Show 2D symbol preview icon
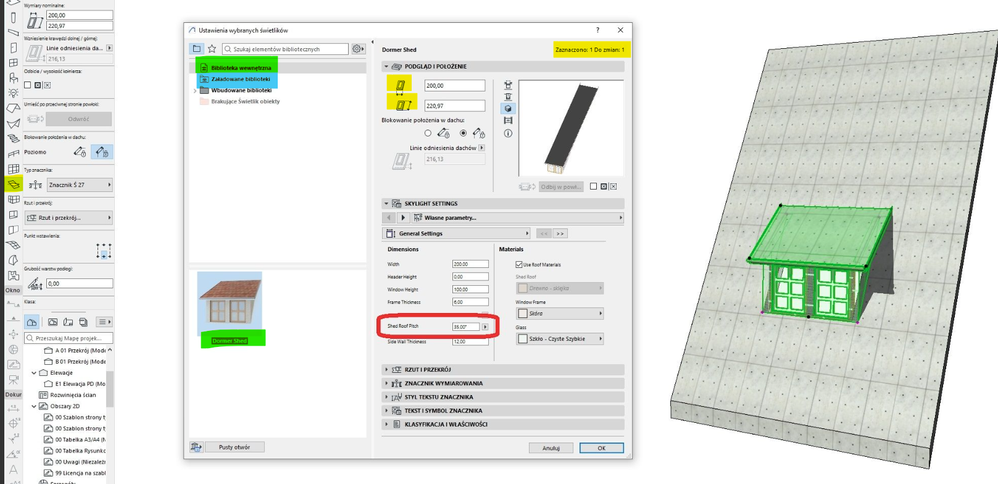The height and width of the screenshot is (484, 998). tap(509, 85)
